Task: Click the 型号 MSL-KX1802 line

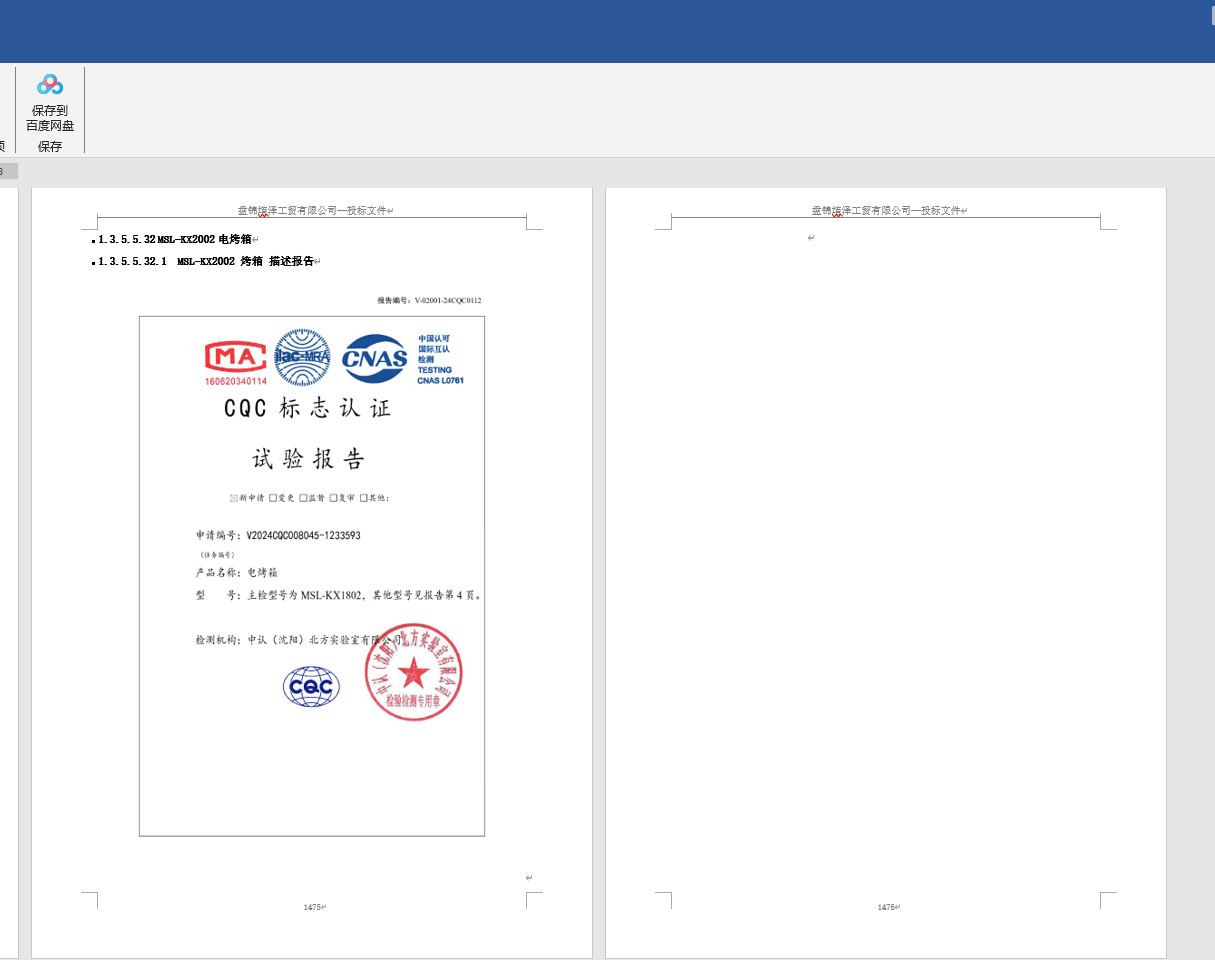Action: pos(339,595)
